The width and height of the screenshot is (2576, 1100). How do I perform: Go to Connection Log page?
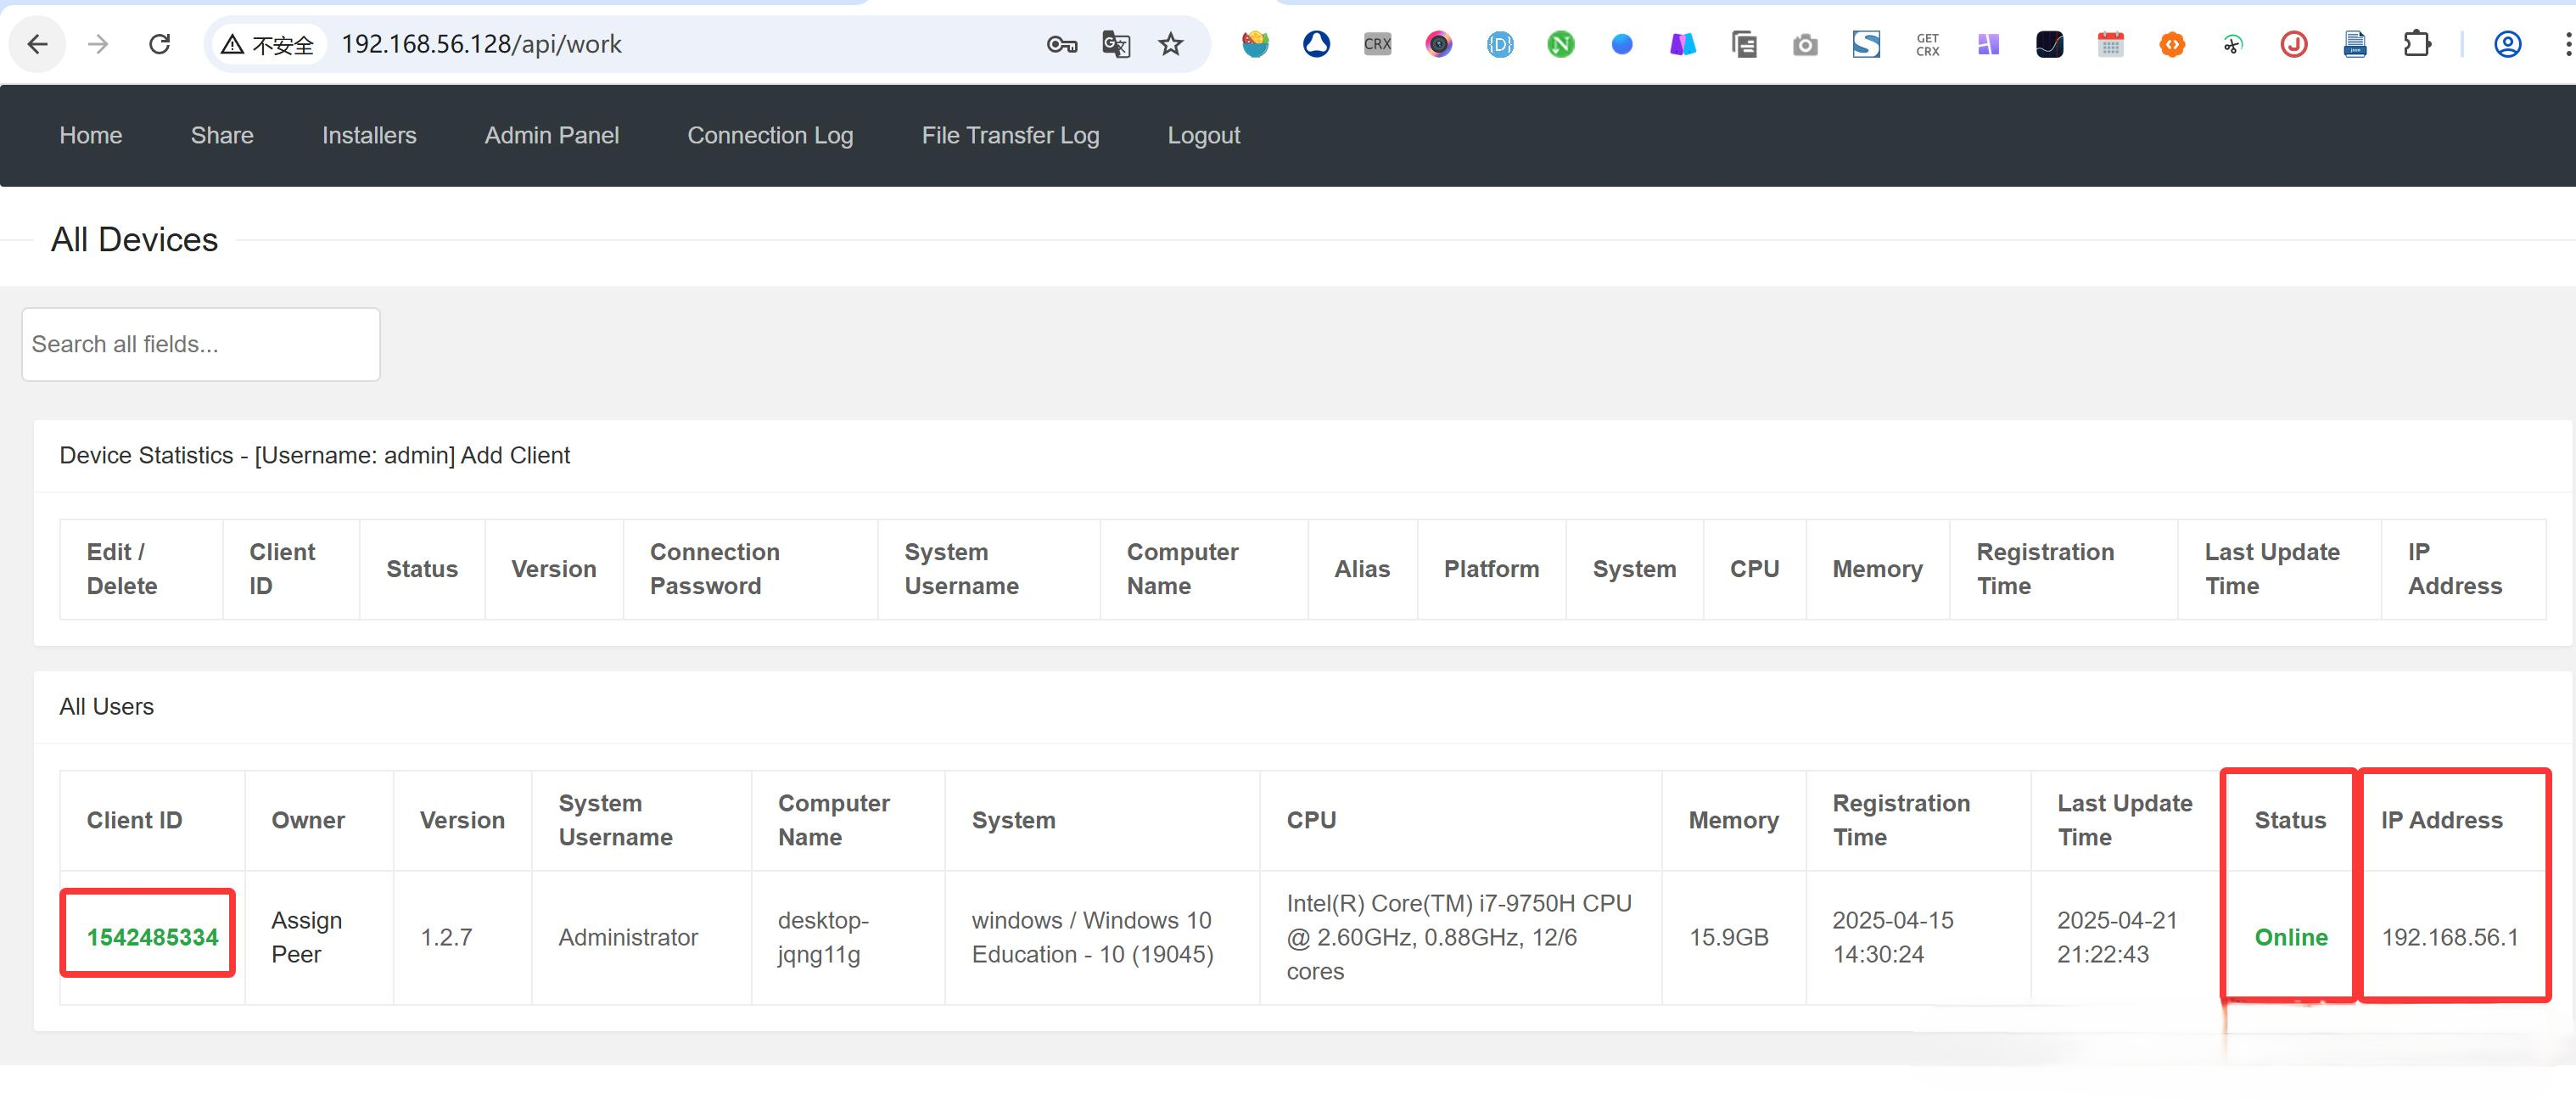[769, 135]
